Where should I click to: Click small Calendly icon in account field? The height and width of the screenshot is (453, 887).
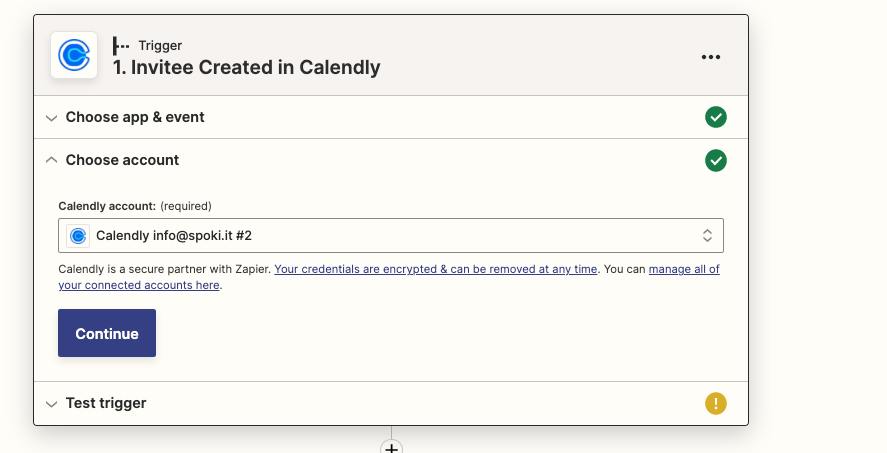78,236
